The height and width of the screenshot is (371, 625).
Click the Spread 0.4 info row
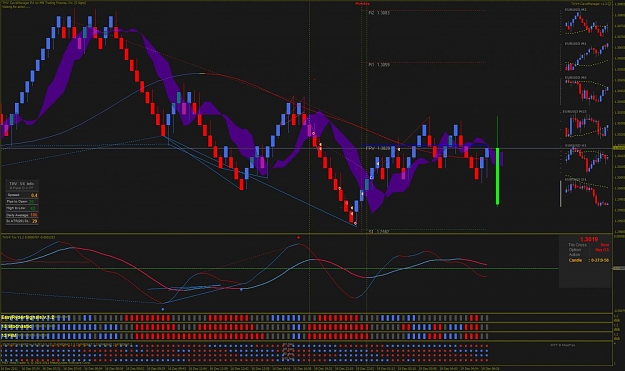point(22,195)
